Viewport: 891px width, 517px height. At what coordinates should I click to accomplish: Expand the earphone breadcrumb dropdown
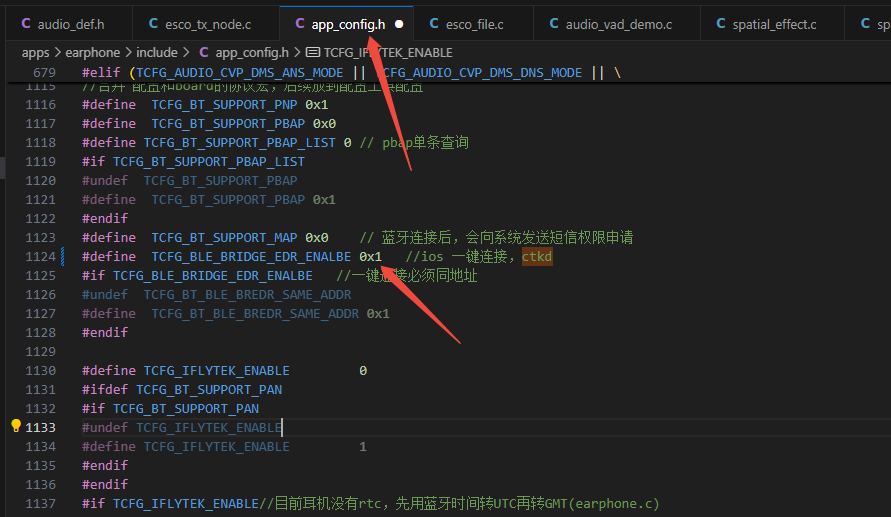pyautogui.click(x=93, y=53)
